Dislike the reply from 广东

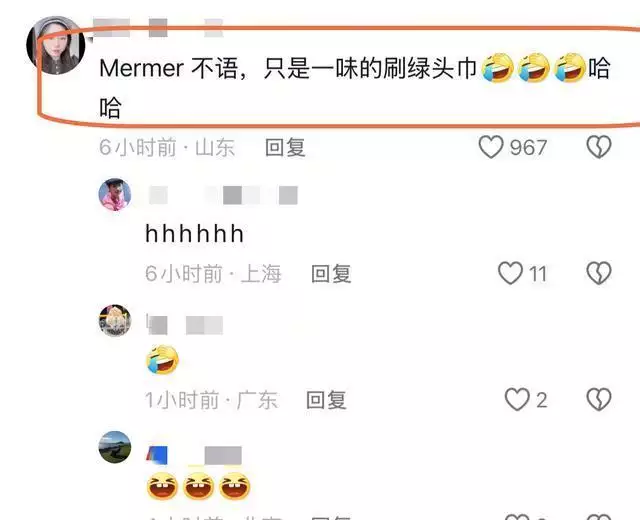point(599,399)
